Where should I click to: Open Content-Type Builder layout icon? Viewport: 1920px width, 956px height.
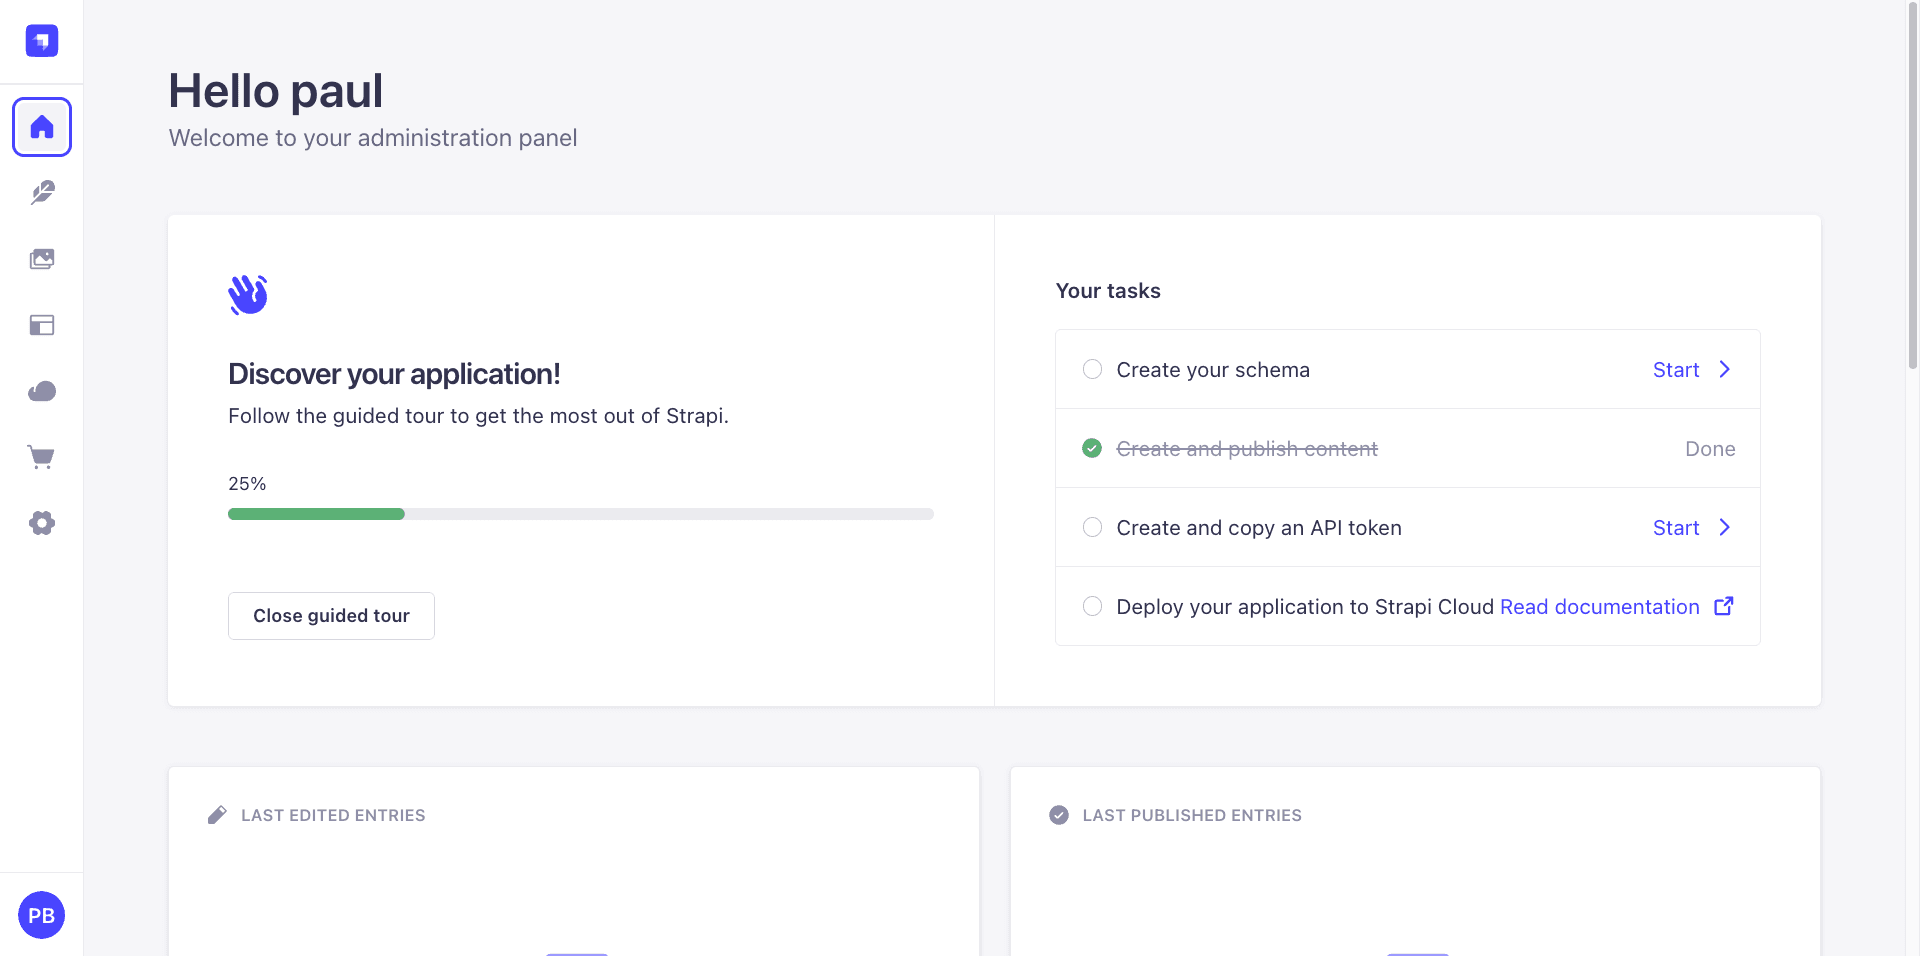tap(42, 325)
